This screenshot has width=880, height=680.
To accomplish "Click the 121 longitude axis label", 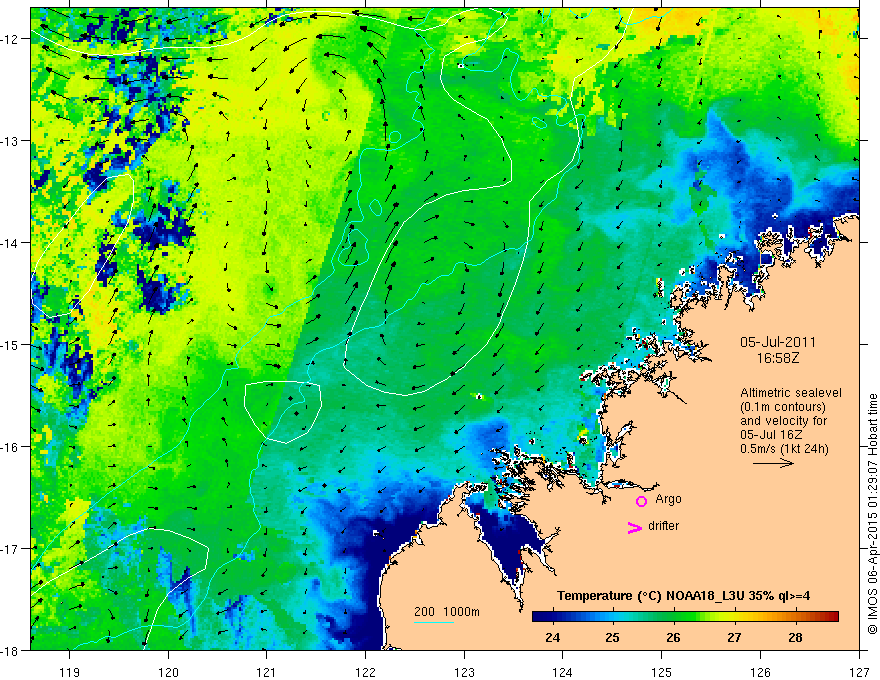I will click(267, 672).
